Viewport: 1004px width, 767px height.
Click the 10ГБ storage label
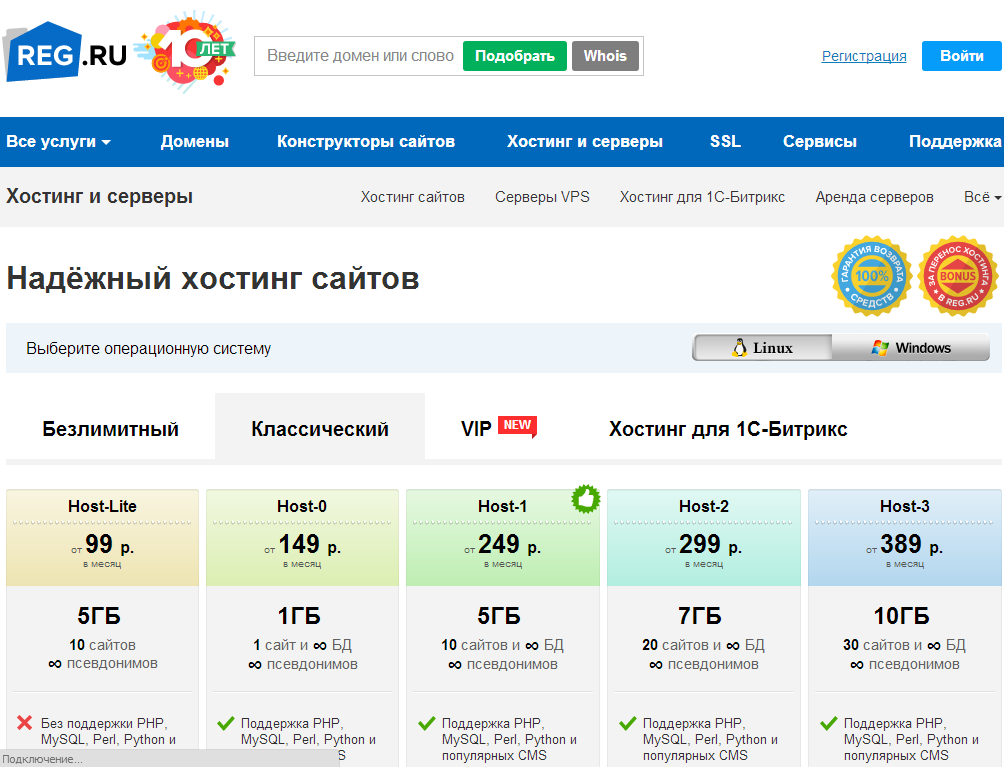902,616
